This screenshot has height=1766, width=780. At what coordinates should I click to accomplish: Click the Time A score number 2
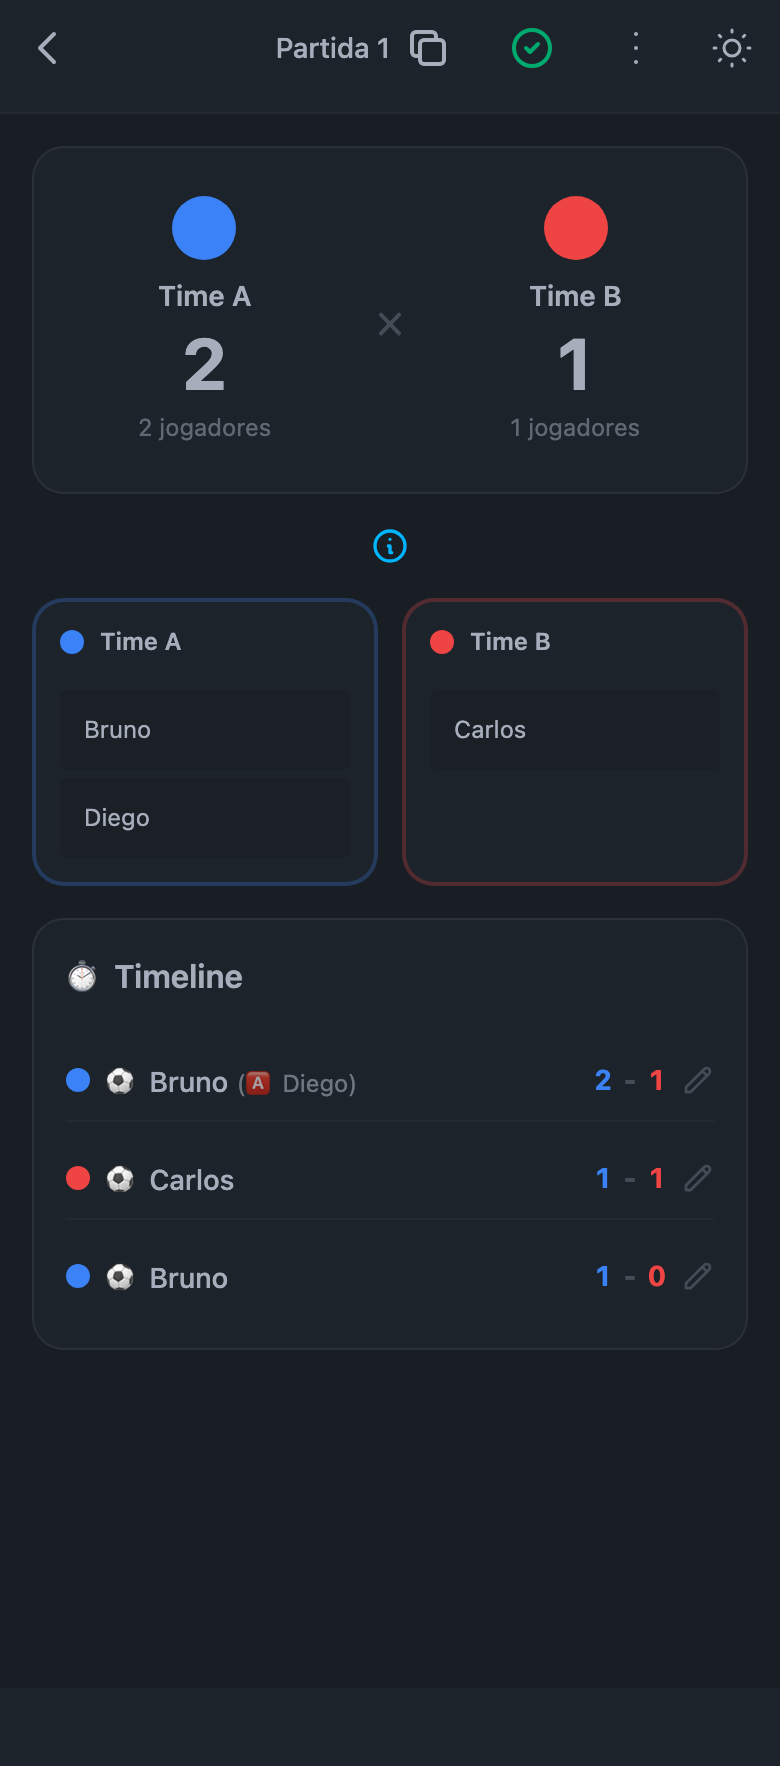point(204,365)
